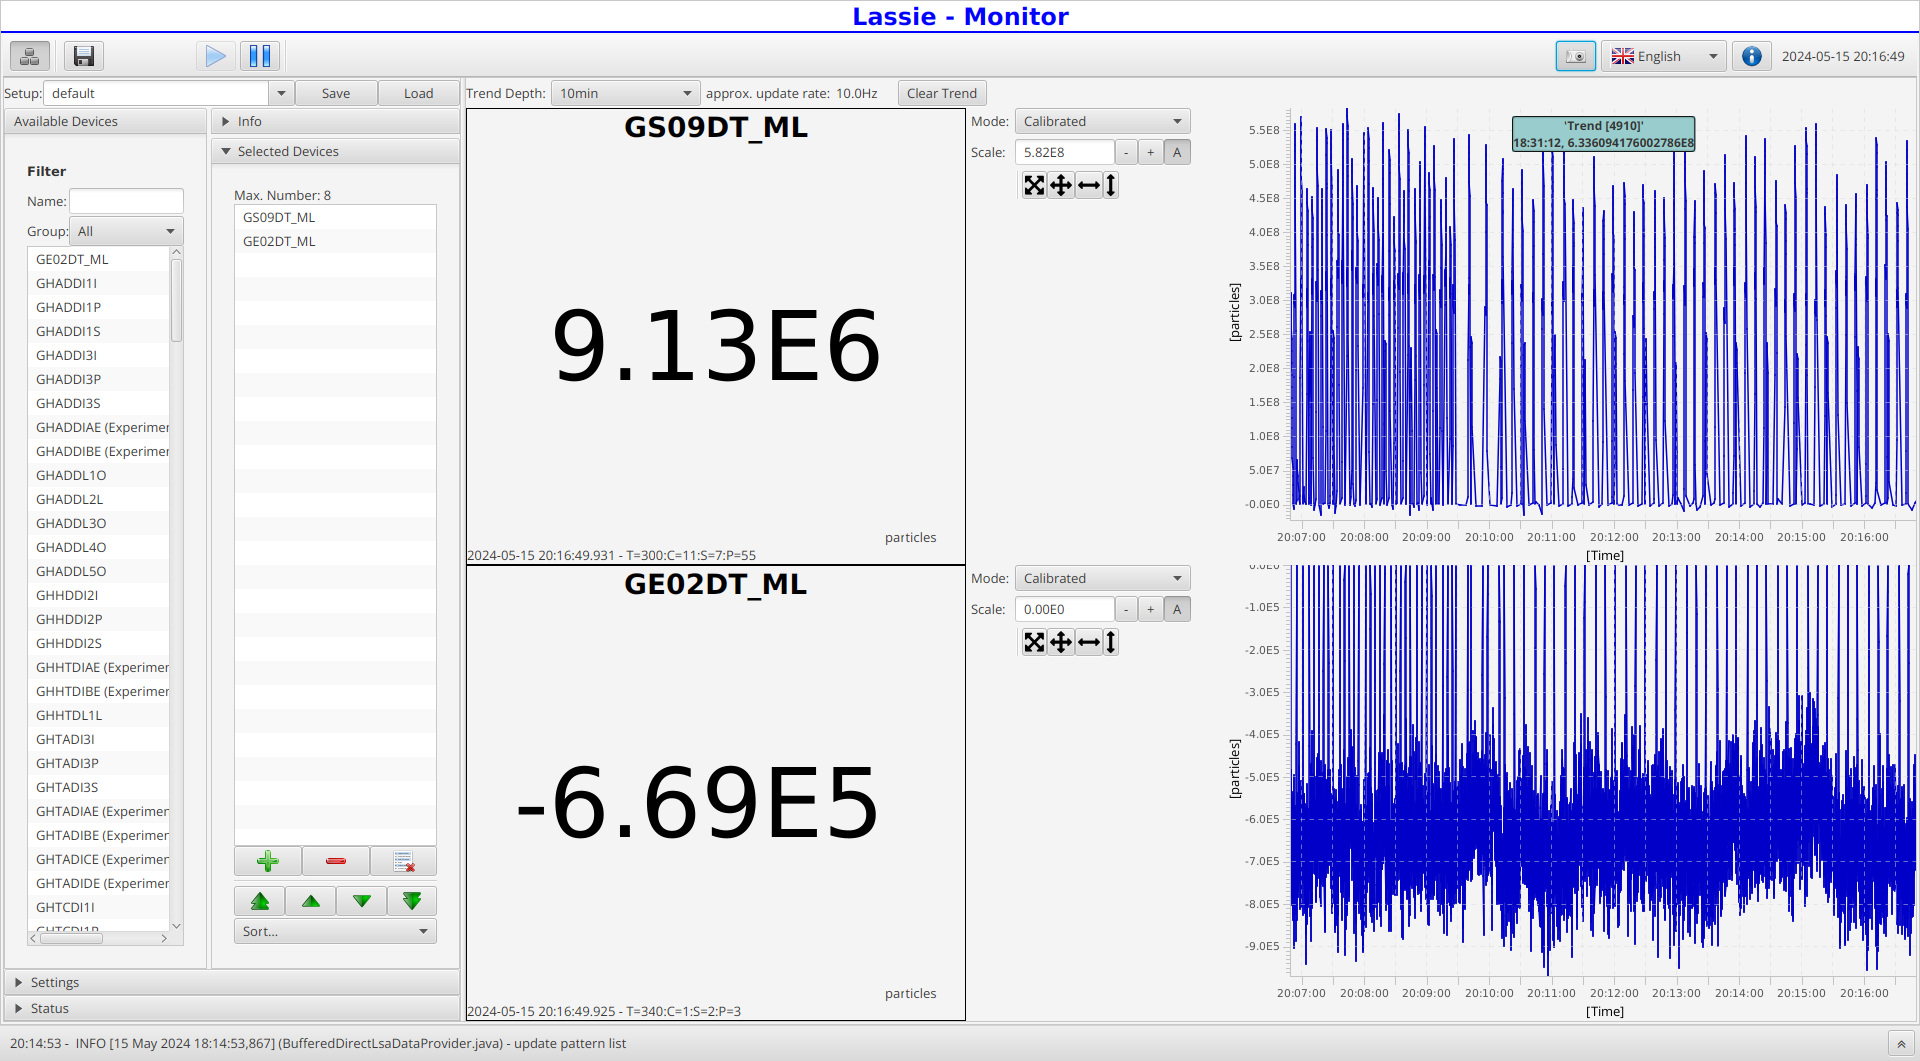Viewport: 1920px width, 1061px height.
Task: Add device with the green plus icon
Action: coord(268,861)
